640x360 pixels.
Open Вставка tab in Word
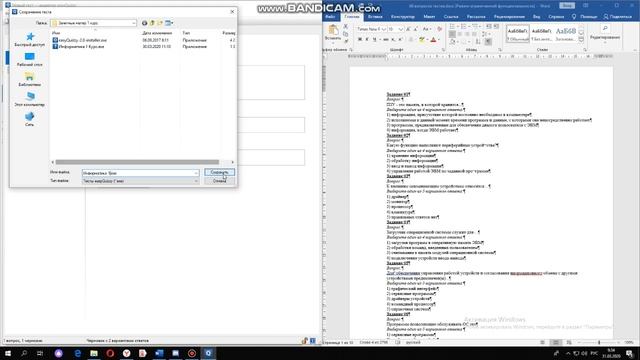375,17
